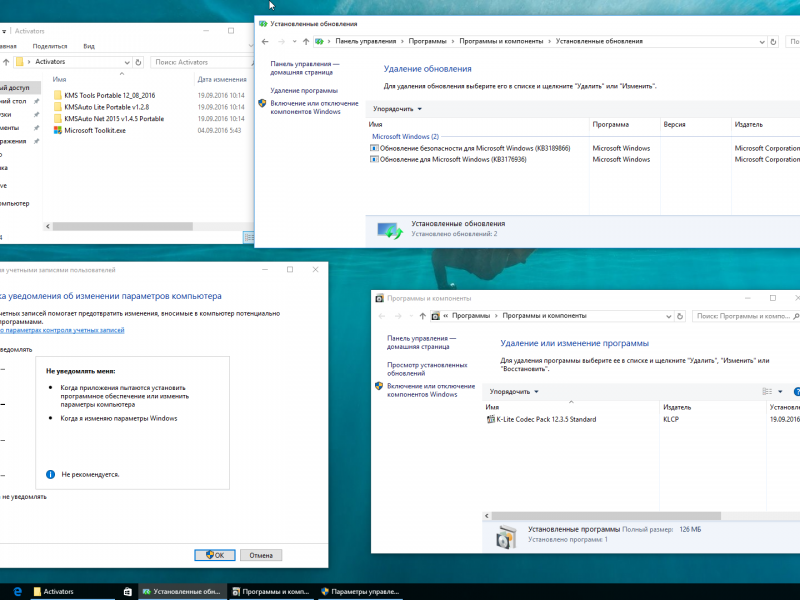Switch to UAC settings taskbar button
800x600 pixels.
point(360,591)
